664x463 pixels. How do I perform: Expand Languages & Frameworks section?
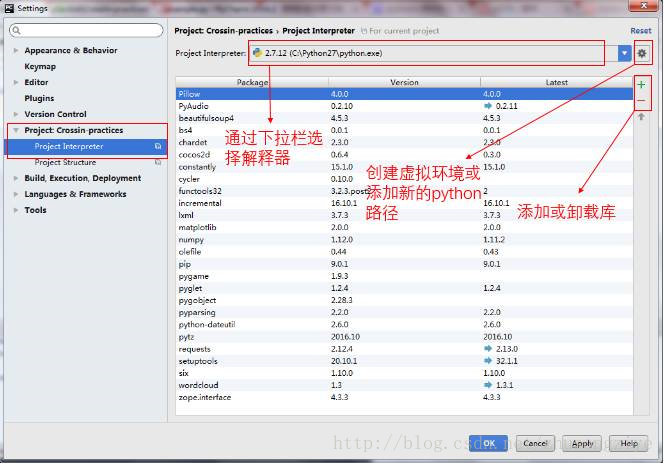coord(16,194)
